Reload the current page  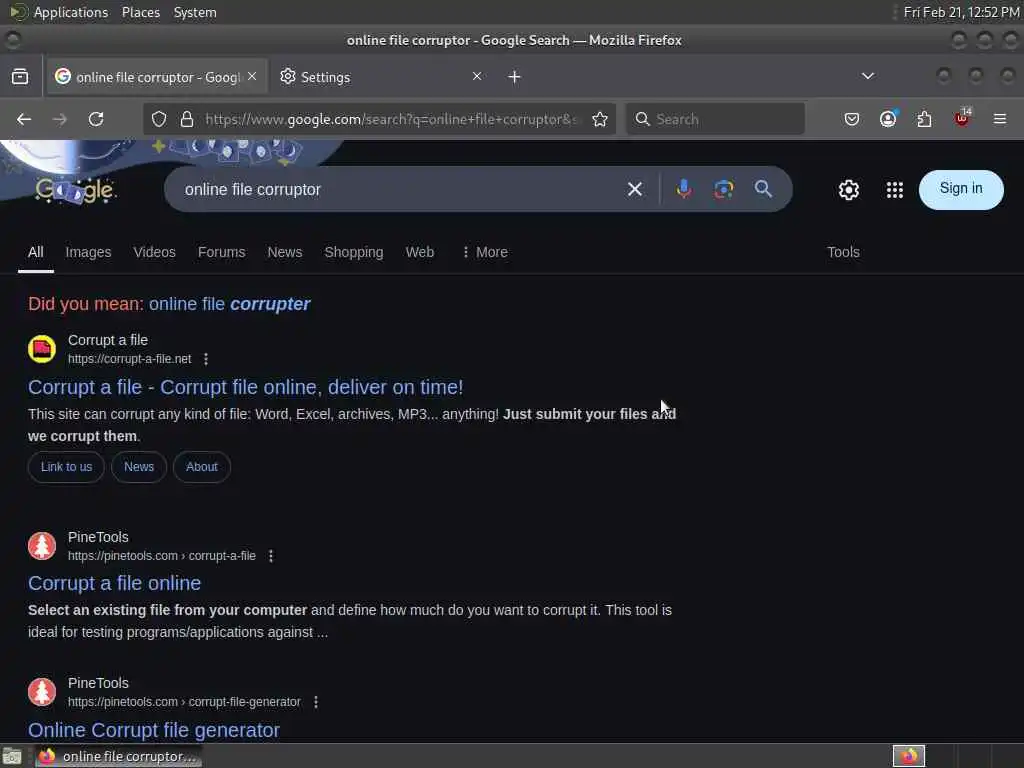[96, 119]
